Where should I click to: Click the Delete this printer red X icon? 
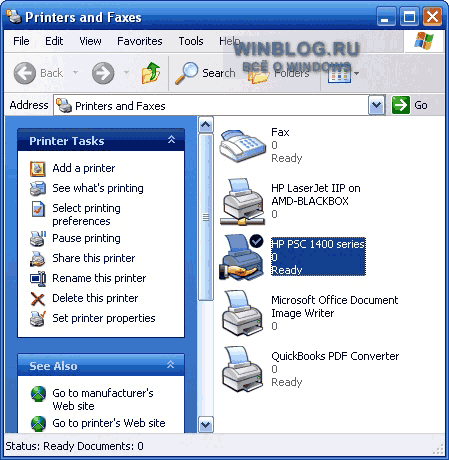[38, 298]
